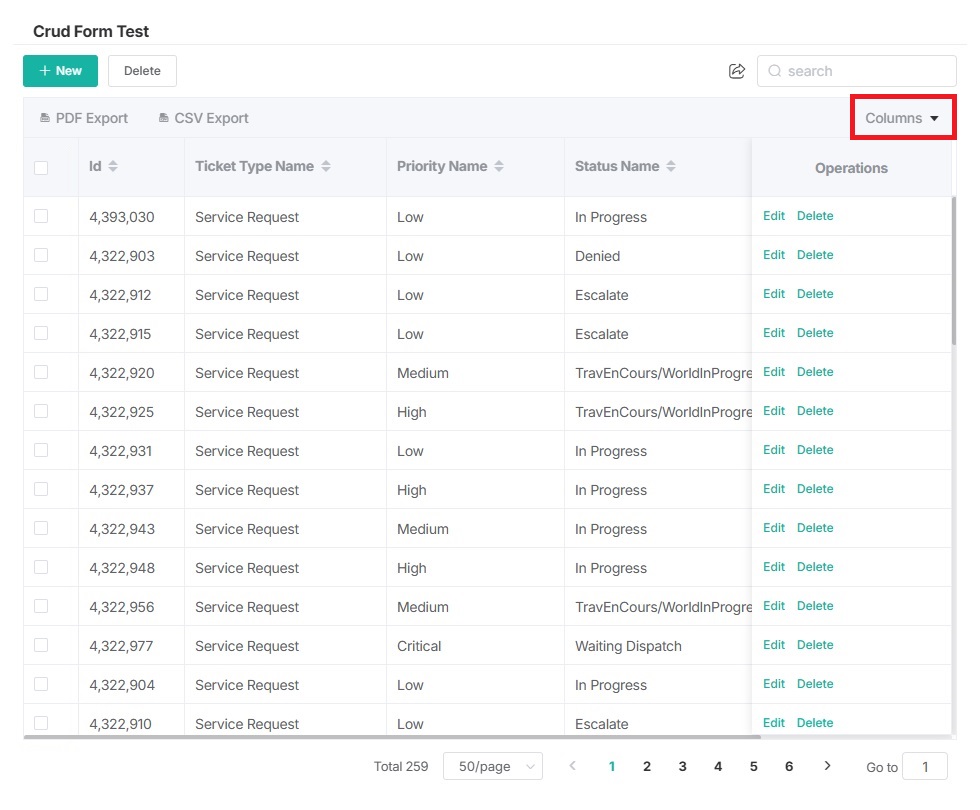980x810 pixels.
Task: Click the New button
Action: pyautogui.click(x=61, y=71)
